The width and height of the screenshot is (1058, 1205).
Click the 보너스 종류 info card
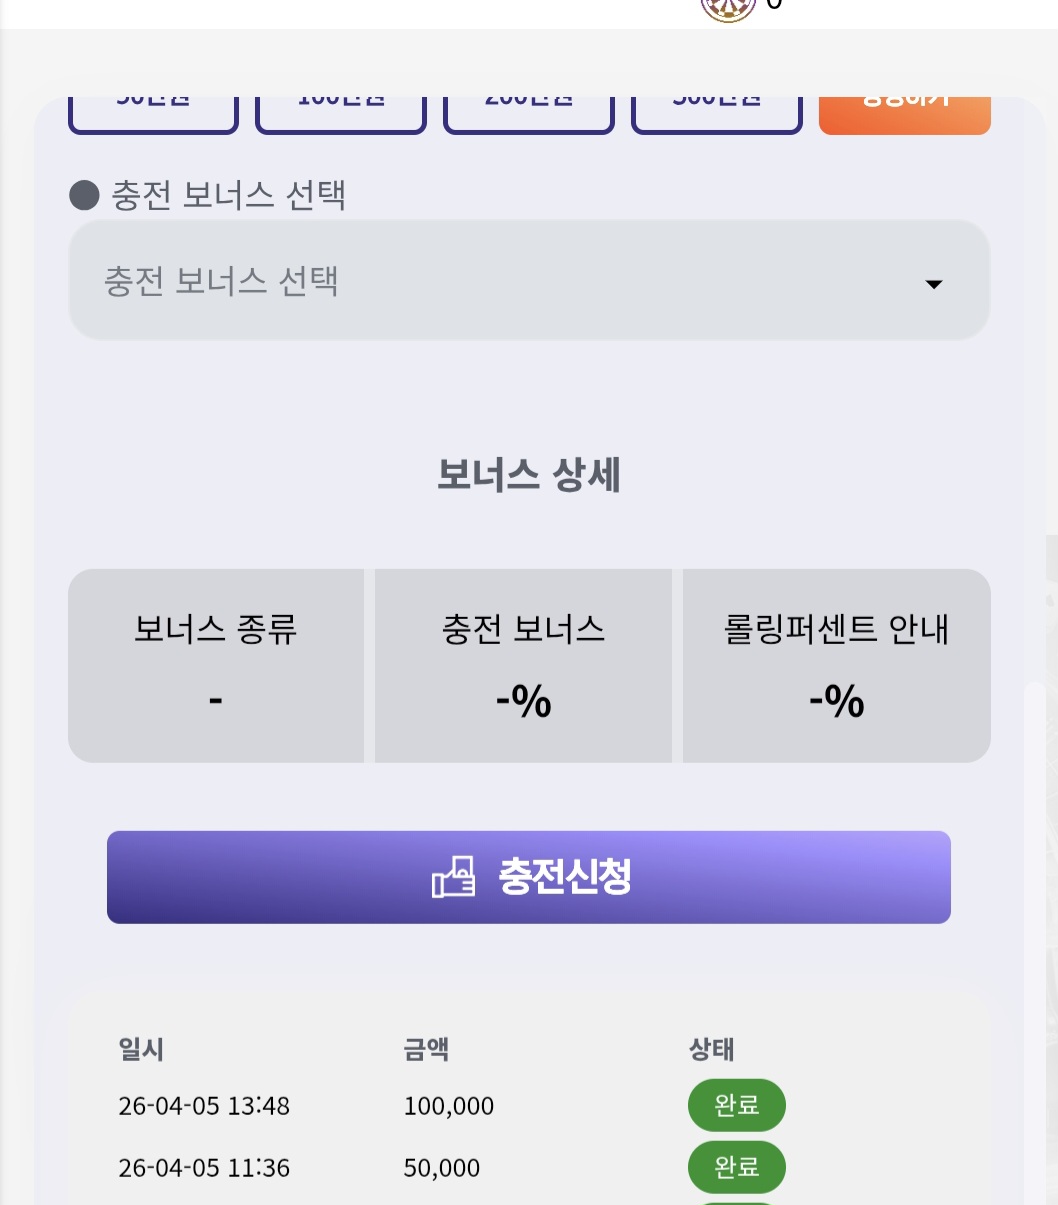tap(216, 665)
